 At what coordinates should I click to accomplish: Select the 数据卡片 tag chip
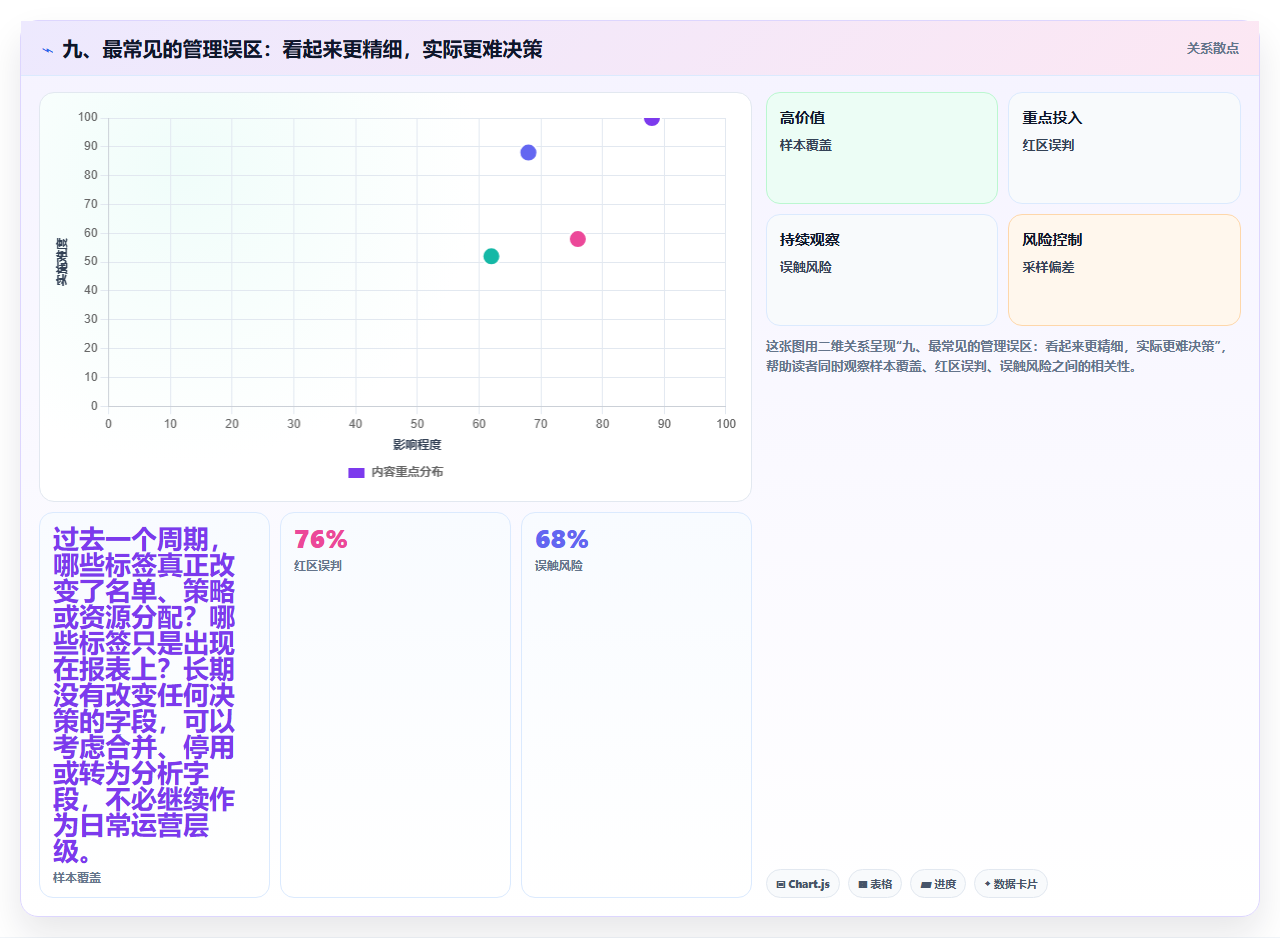1011,884
